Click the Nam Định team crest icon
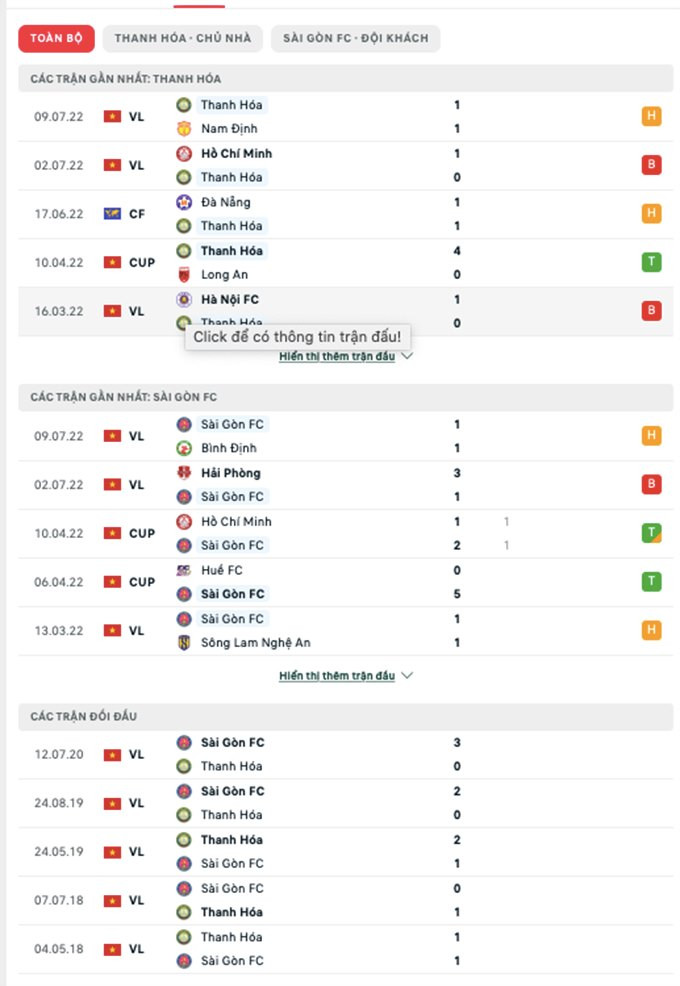Viewport: 680px width, 986px height. click(184, 129)
